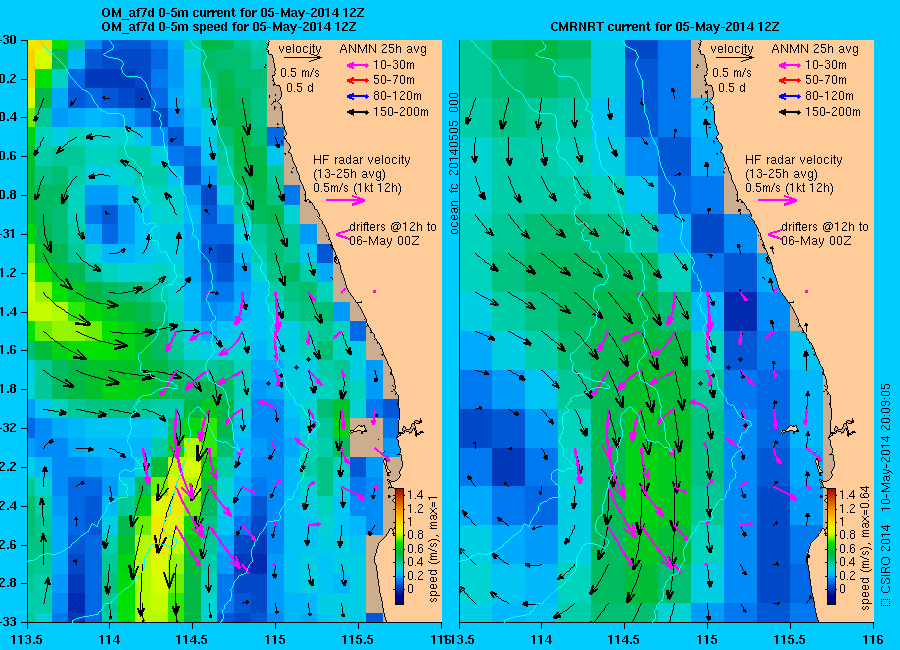The image size is (900, 650).
Task: Click the magenta HF radar arrow in right panel
Action: [778, 200]
